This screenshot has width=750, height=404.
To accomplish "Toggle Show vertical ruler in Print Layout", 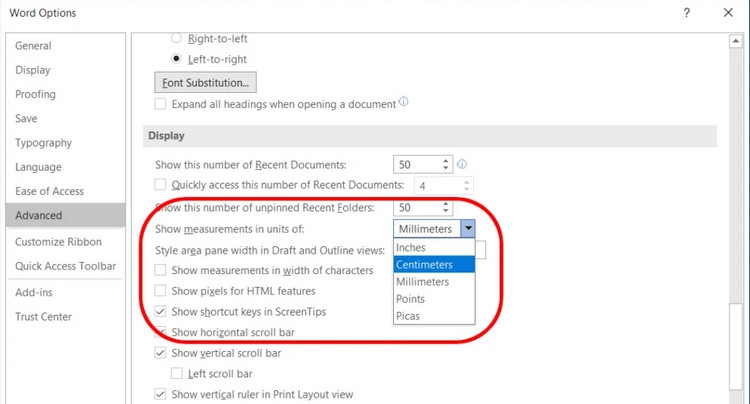I will (x=160, y=394).
